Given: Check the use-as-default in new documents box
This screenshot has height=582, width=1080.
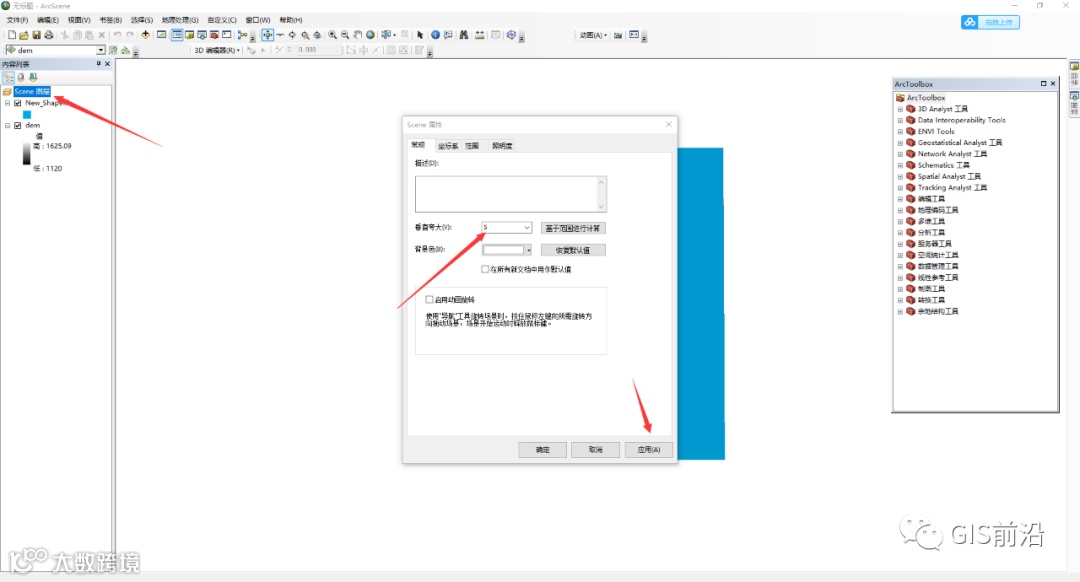Looking at the screenshot, I should pyautogui.click(x=485, y=269).
